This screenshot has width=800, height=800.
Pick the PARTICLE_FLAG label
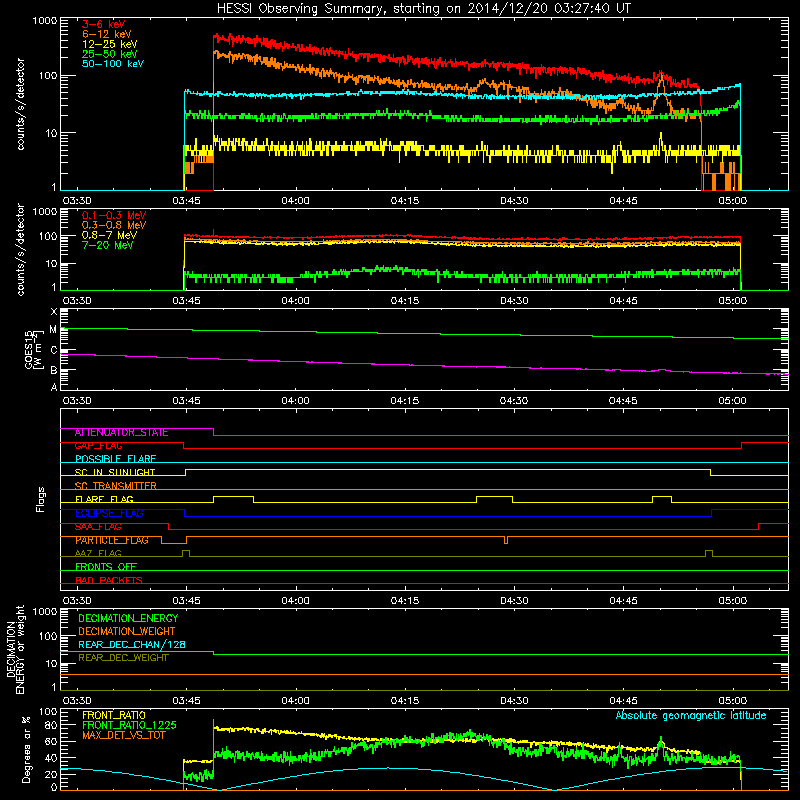(x=112, y=540)
